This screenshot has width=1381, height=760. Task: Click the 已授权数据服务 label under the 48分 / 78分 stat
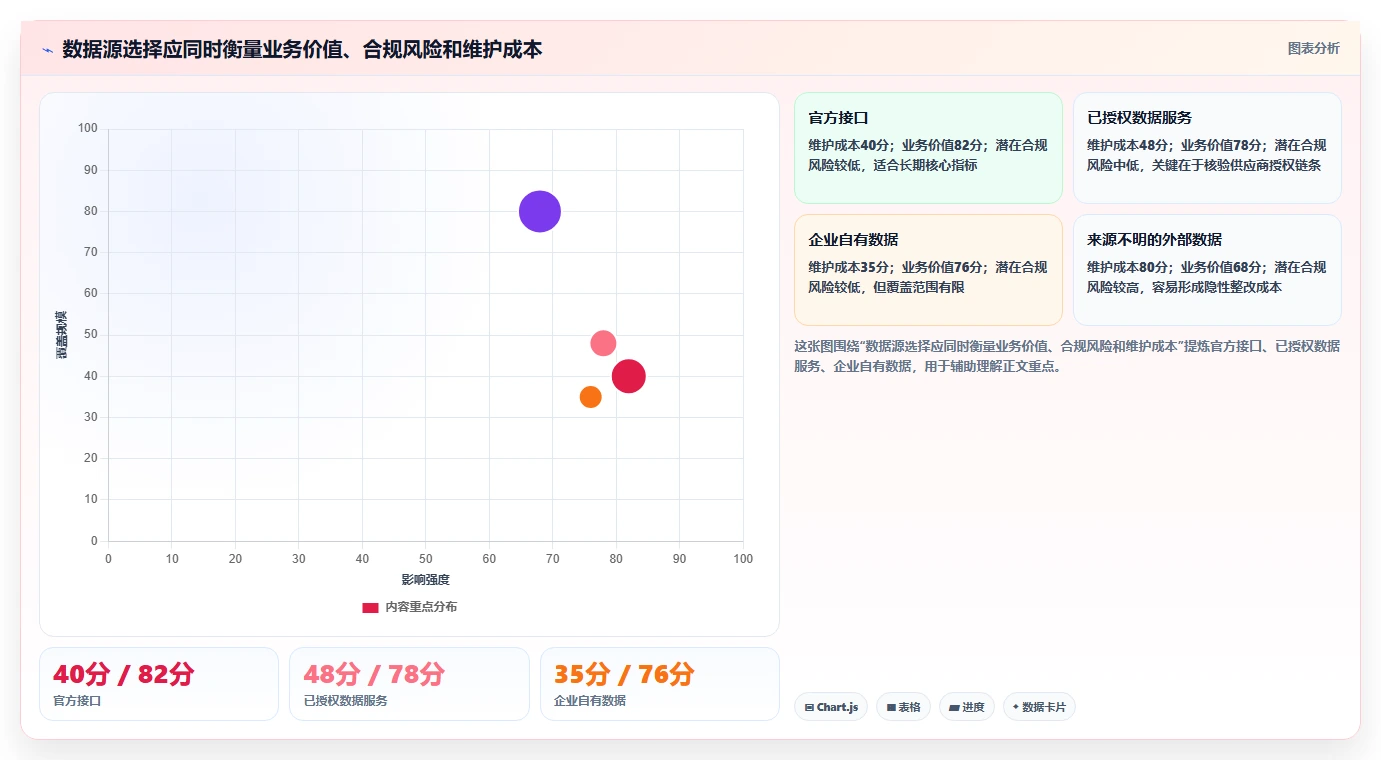[x=345, y=701]
